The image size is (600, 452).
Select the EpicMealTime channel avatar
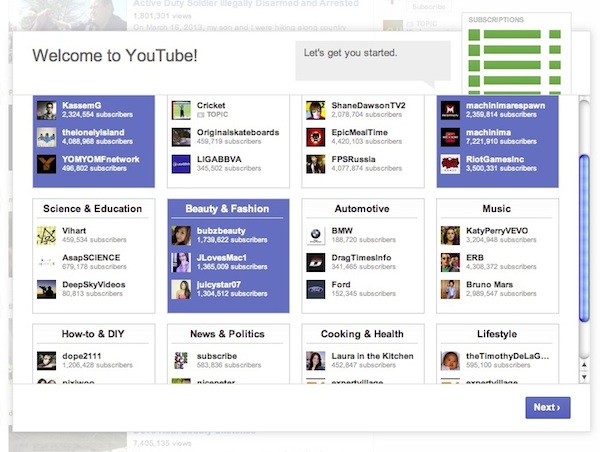pyautogui.click(x=315, y=137)
